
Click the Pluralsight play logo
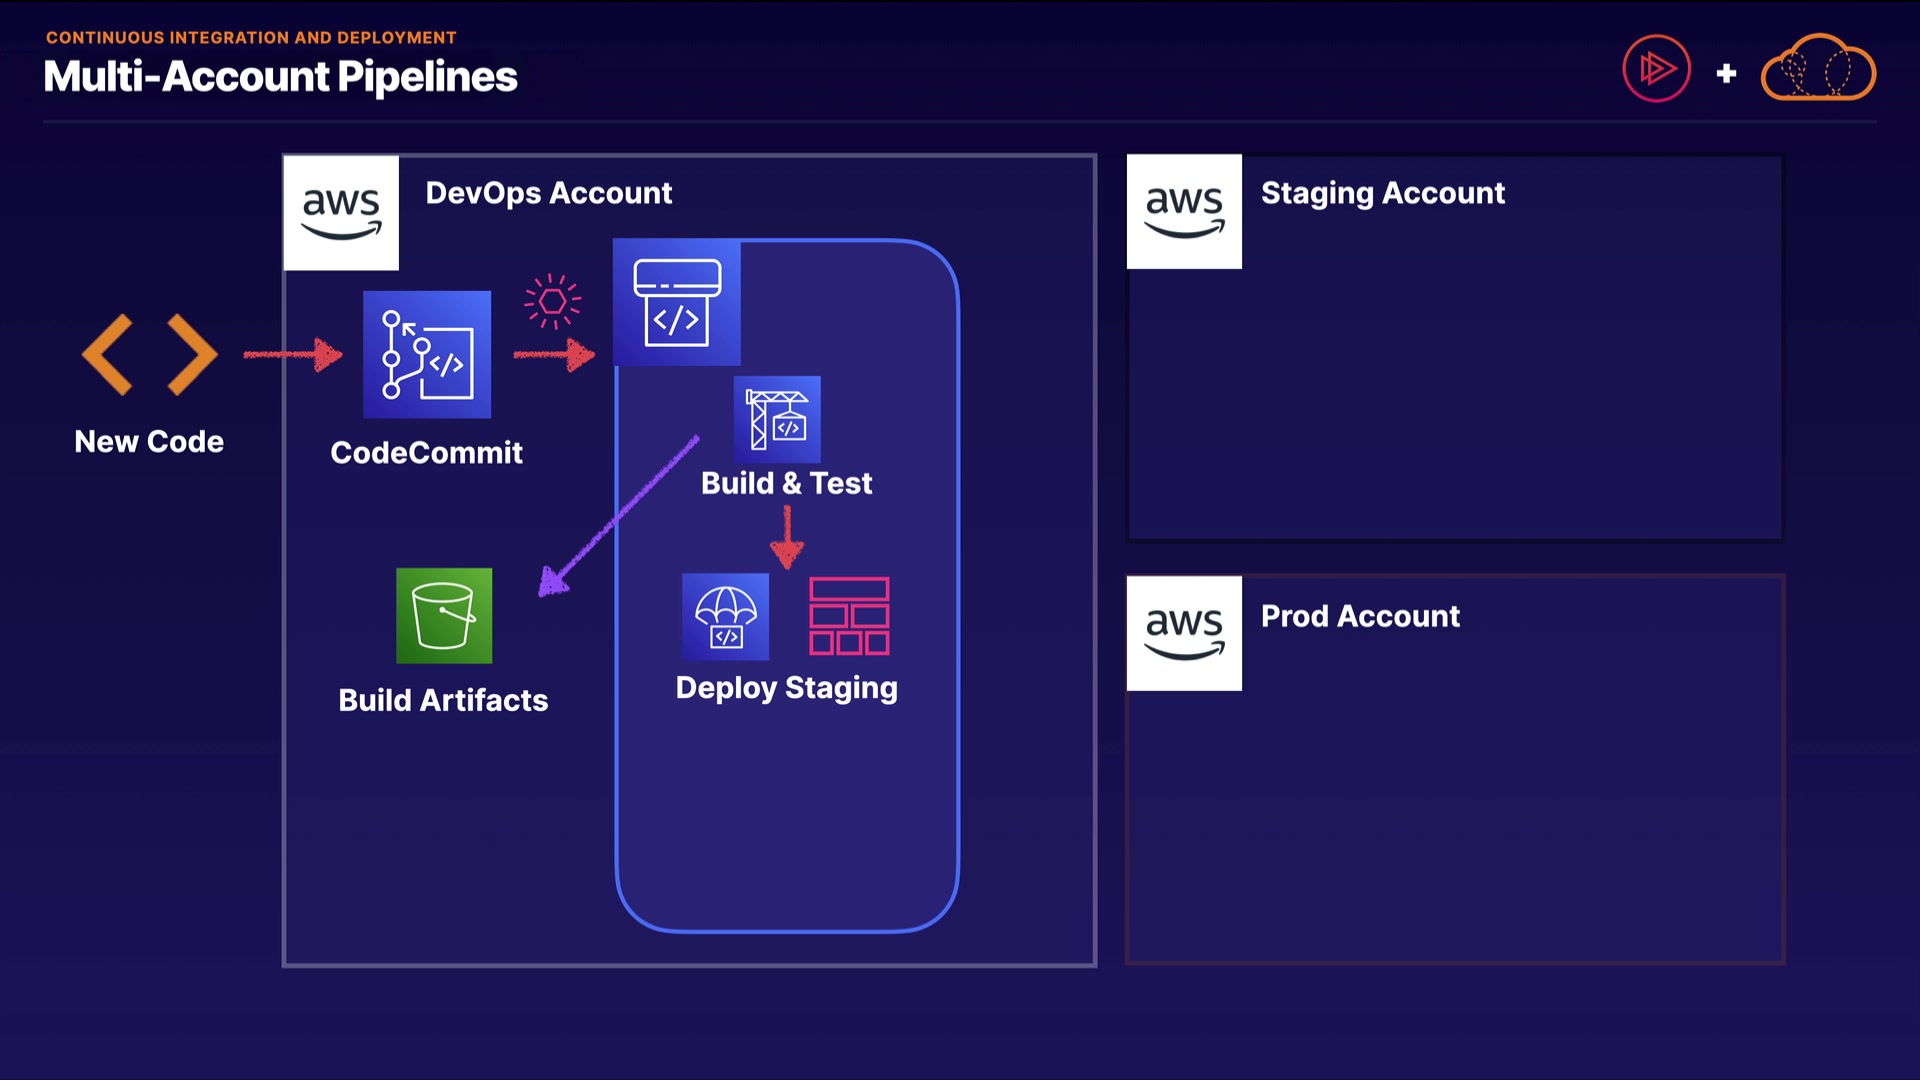1656,69
